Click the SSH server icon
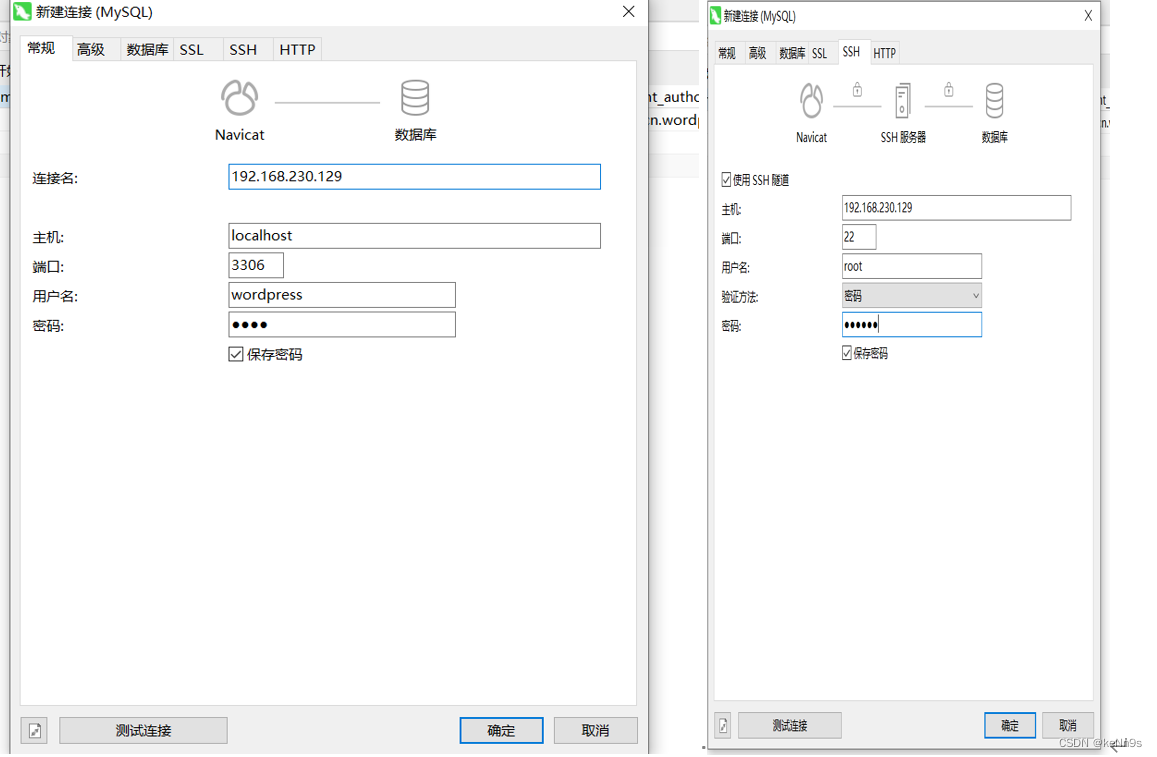This screenshot has height=757, width=1157. tap(902, 101)
